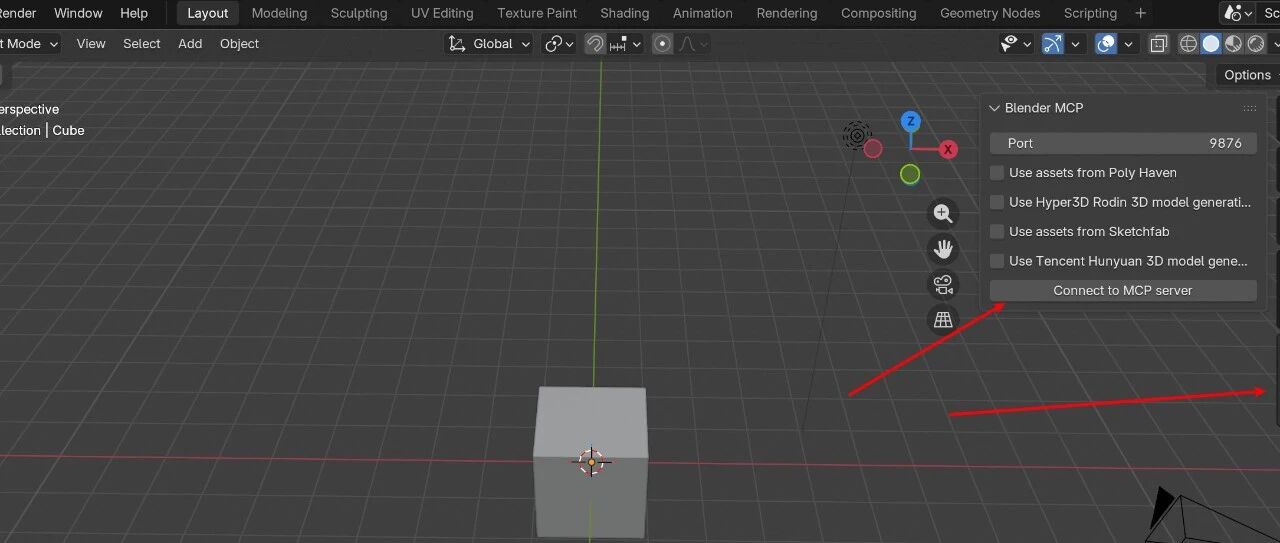Image resolution: width=1280 pixels, height=543 pixels.
Task: Switch to Compositing workspace tab
Action: [x=879, y=13]
